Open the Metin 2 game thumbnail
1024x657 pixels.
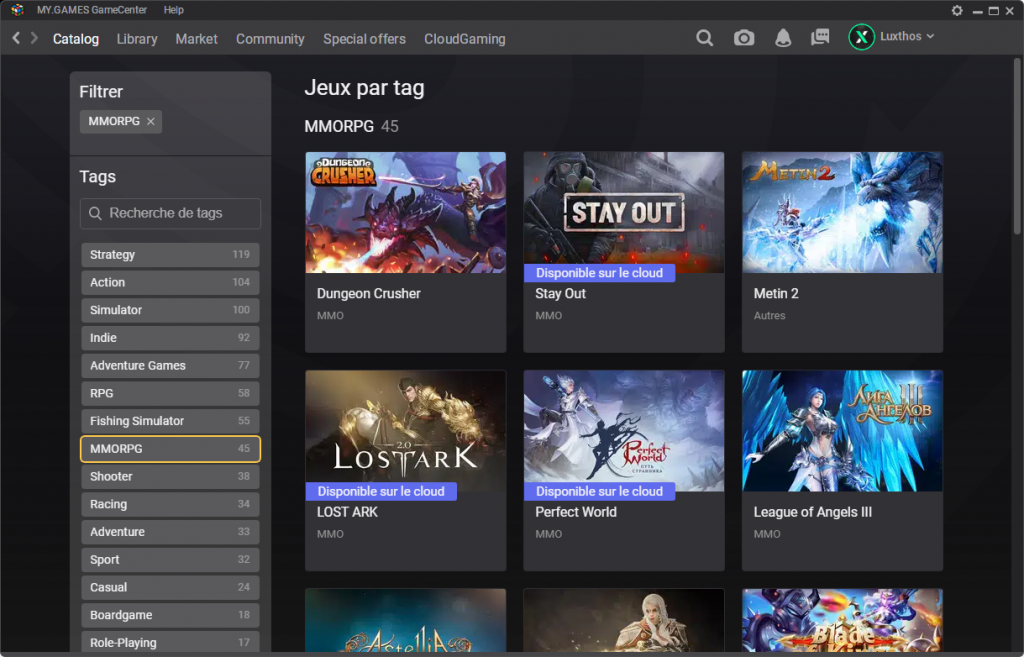(x=842, y=212)
